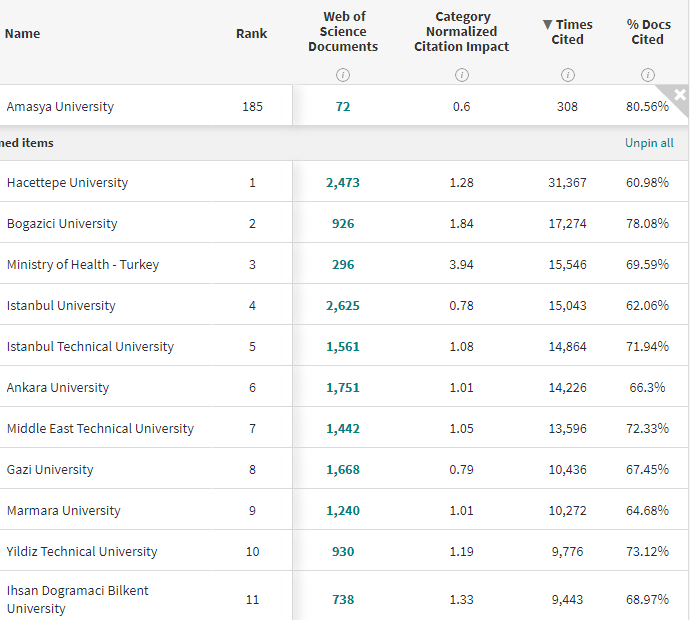Sort table by Name column header
The height and width of the screenshot is (620, 690).
(x=23, y=33)
